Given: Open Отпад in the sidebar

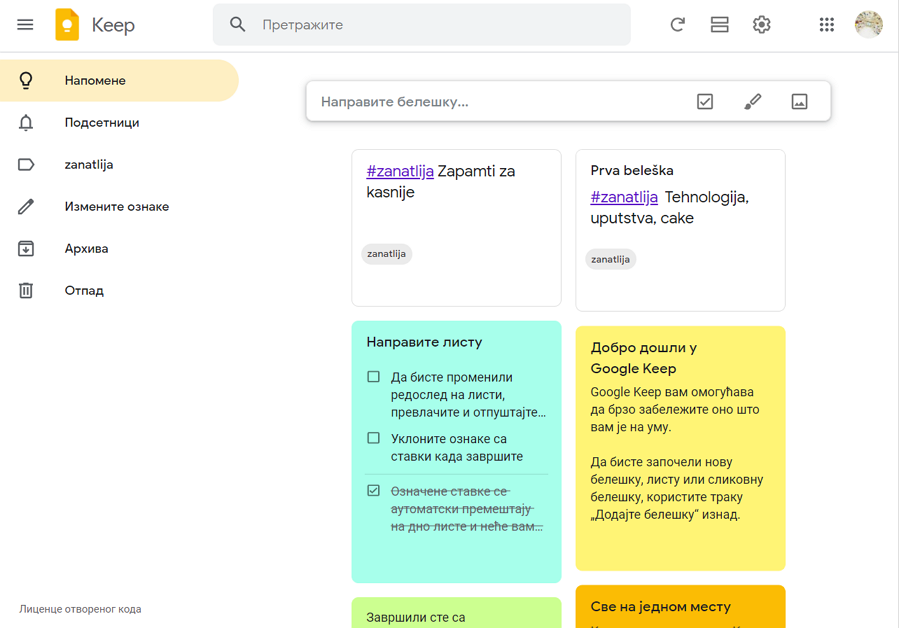Looking at the screenshot, I should [x=119, y=290].
